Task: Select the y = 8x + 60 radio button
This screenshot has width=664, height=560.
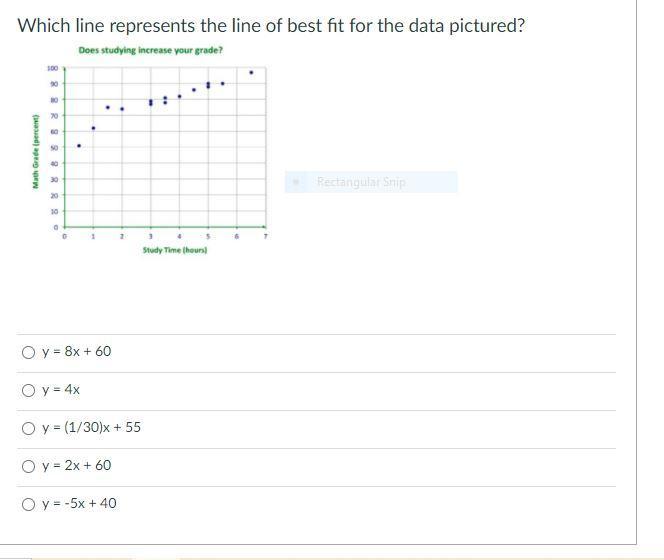Action: point(28,352)
